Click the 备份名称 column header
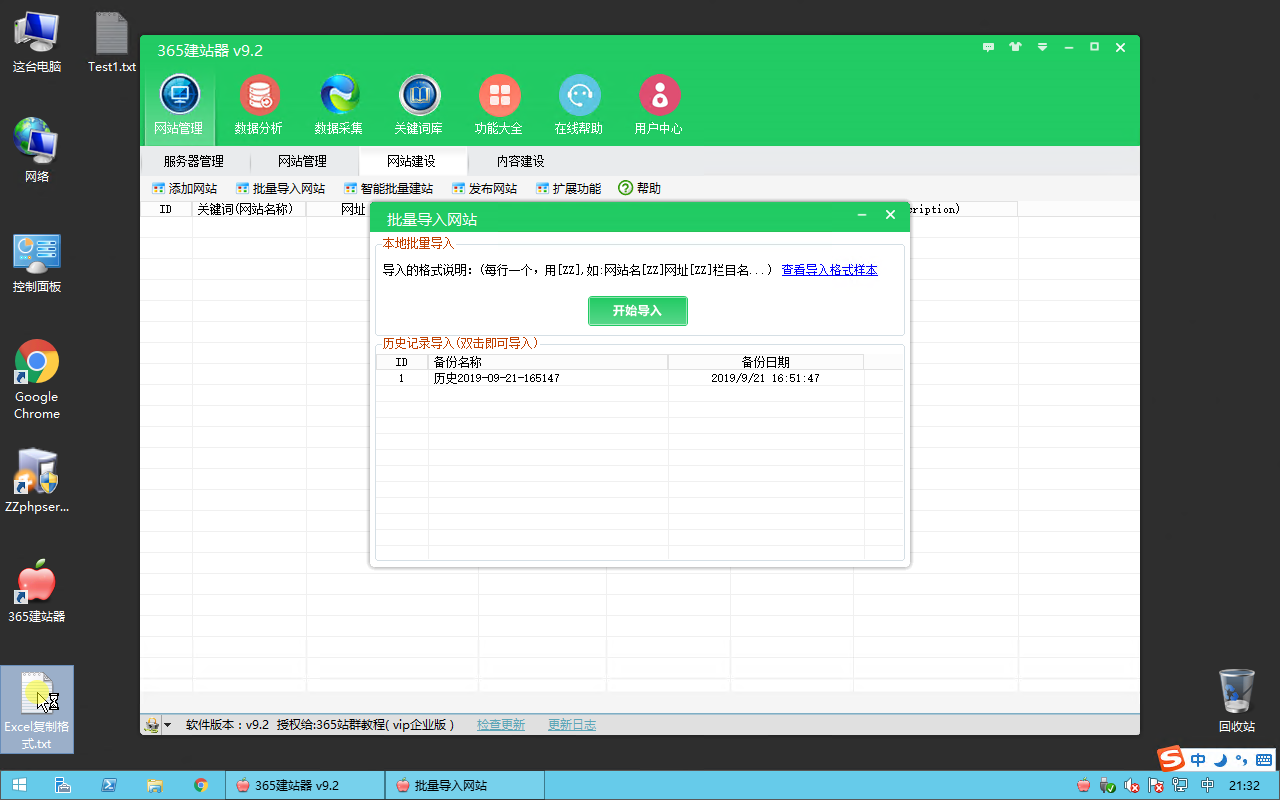 (x=548, y=362)
